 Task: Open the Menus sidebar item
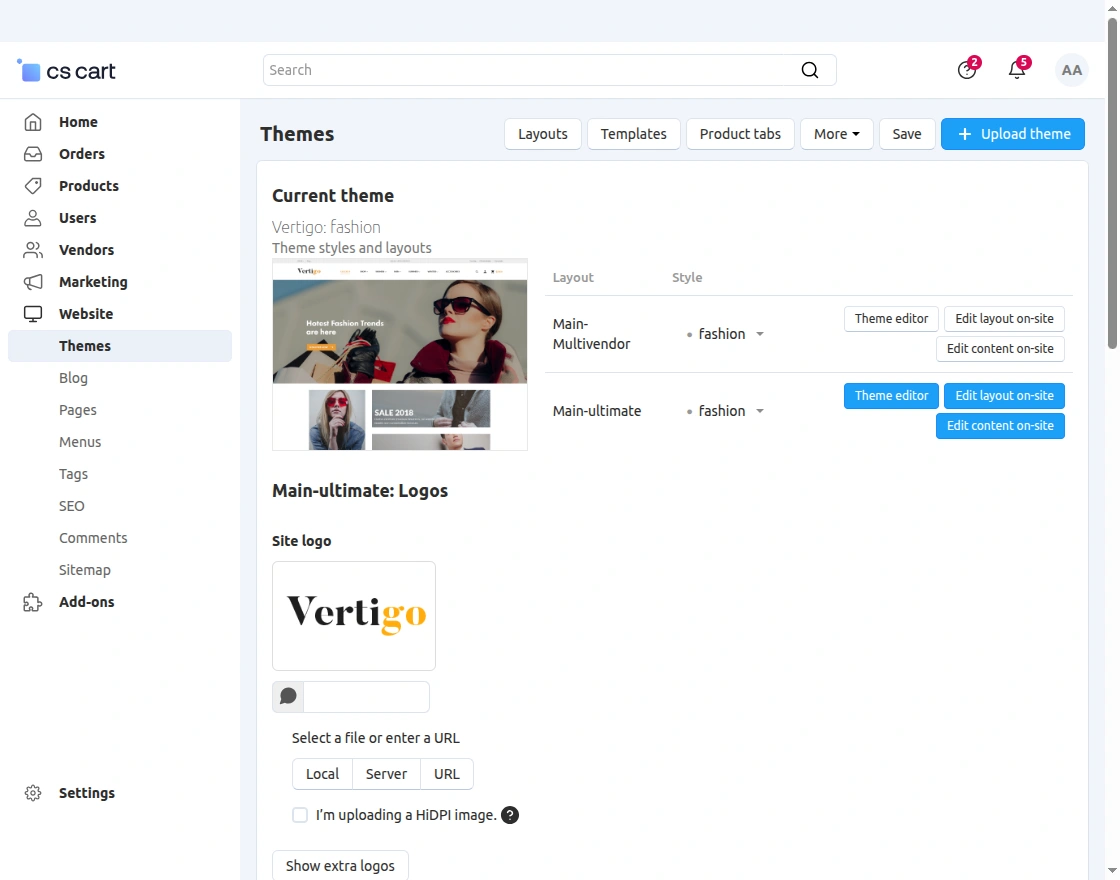80,442
